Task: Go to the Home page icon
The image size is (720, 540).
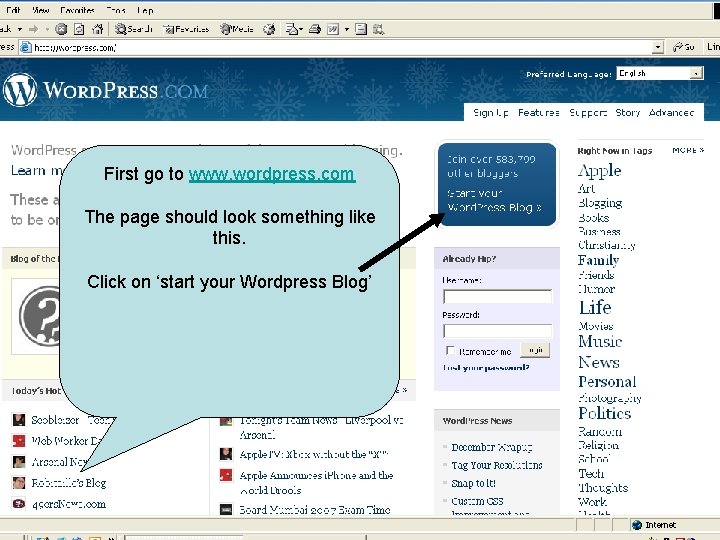Action: (x=97, y=29)
